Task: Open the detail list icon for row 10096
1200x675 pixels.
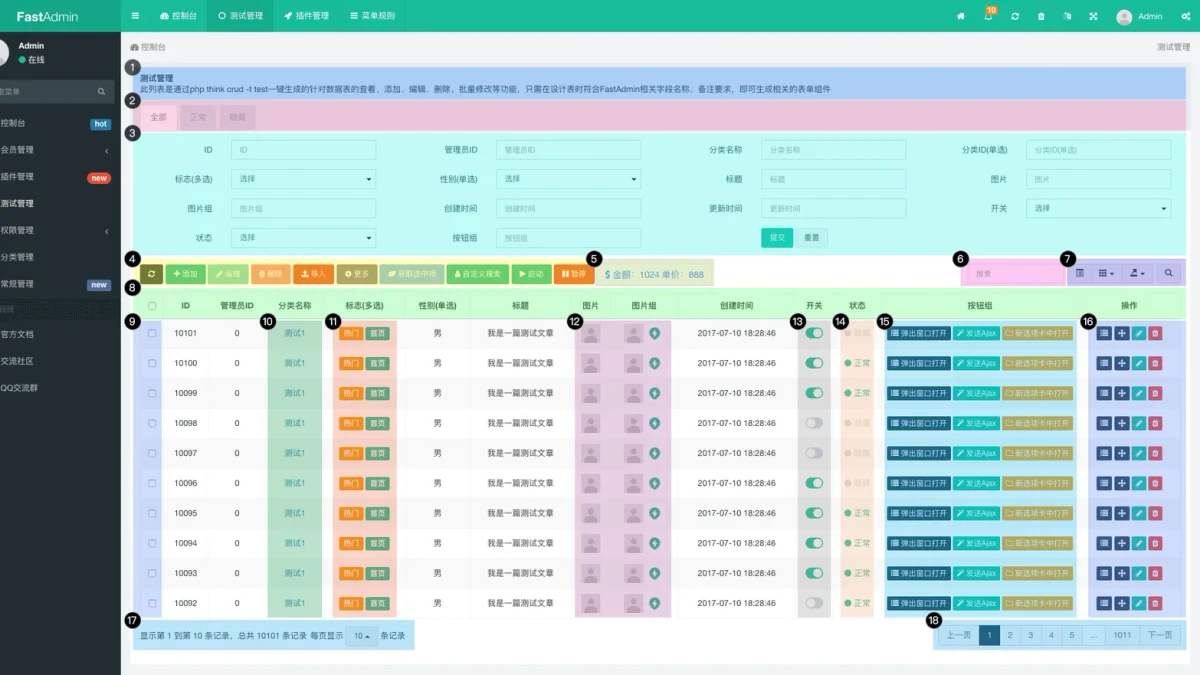Action: coord(1104,483)
